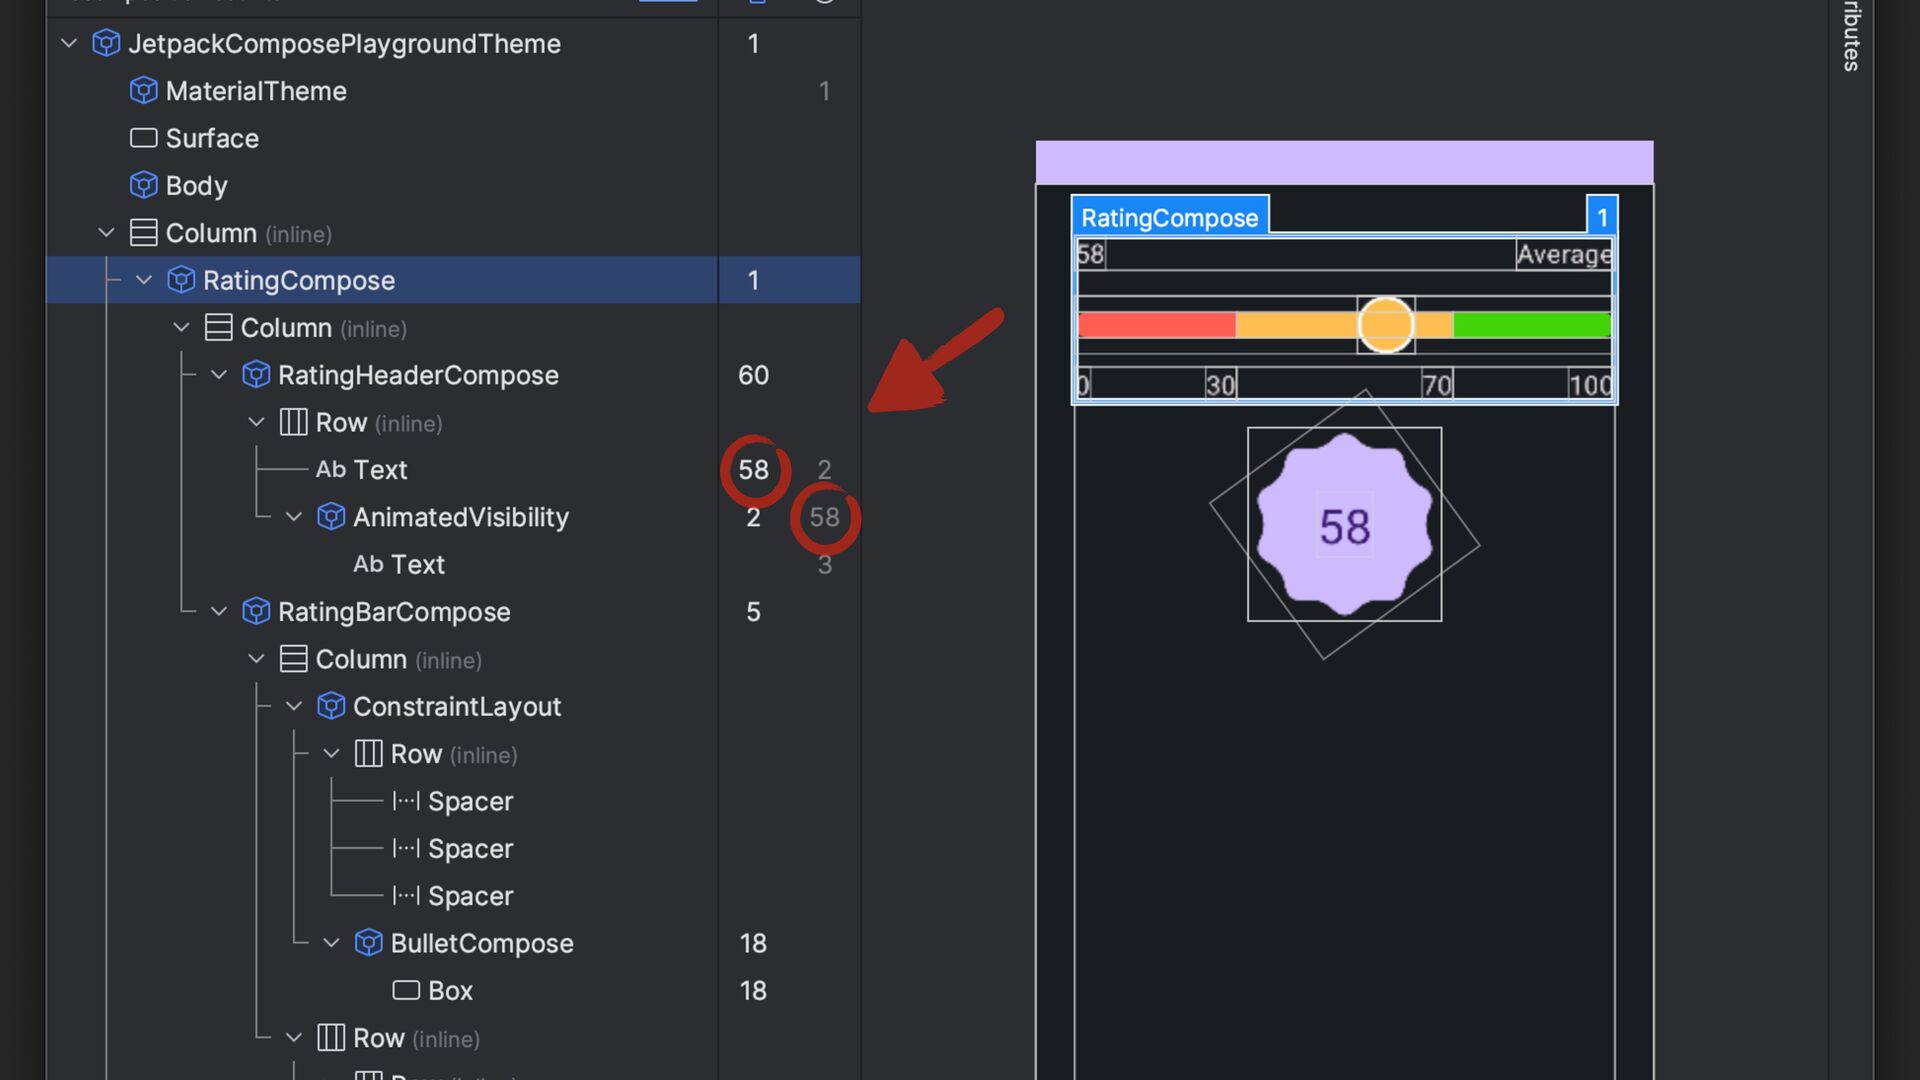Collapse the RatingBarCompose node chevron

tap(219, 611)
